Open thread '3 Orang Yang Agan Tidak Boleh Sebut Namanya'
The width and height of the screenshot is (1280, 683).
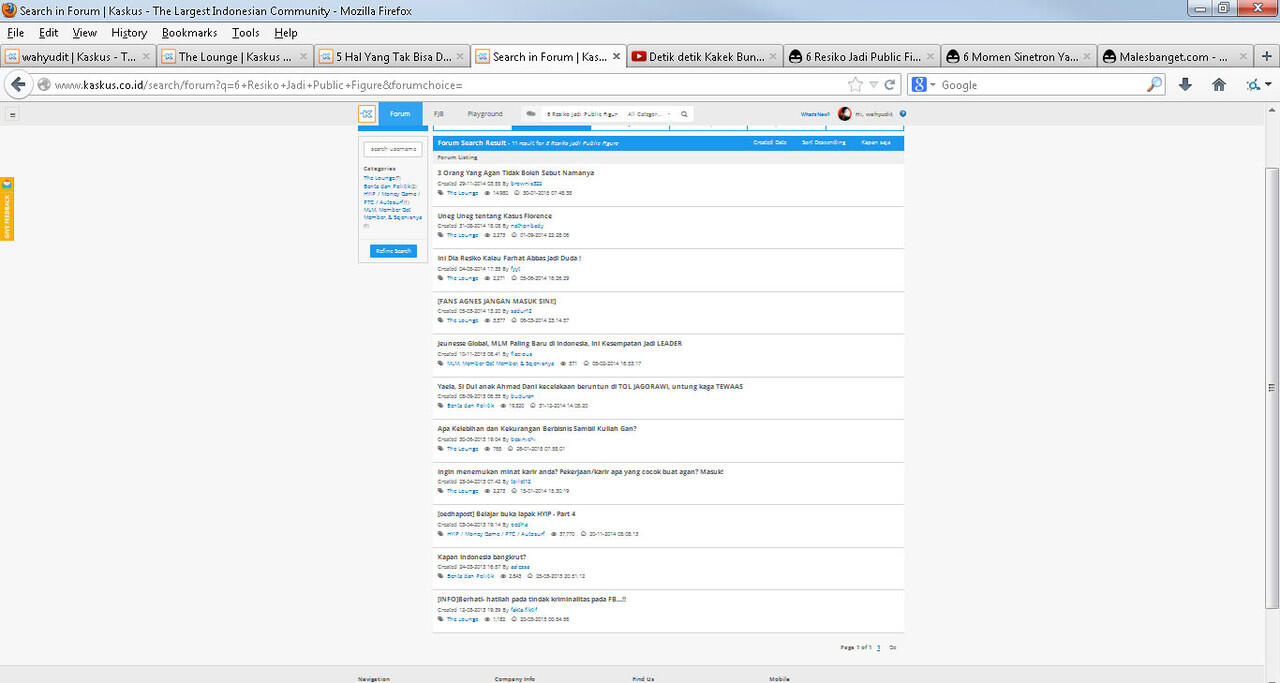516,173
